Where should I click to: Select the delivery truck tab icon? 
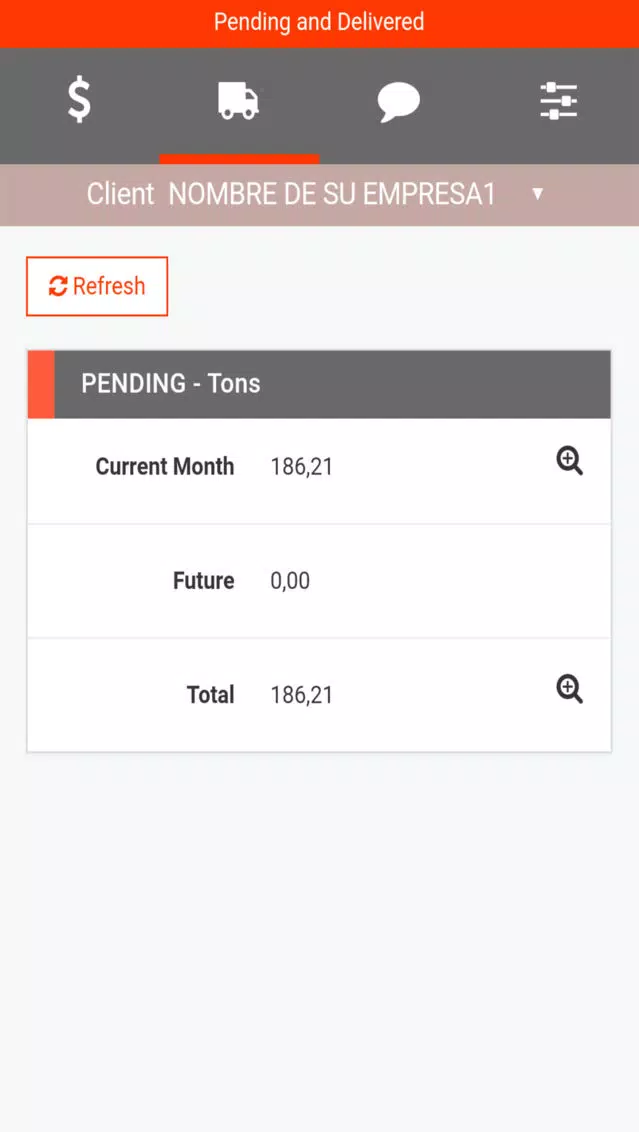(238, 100)
